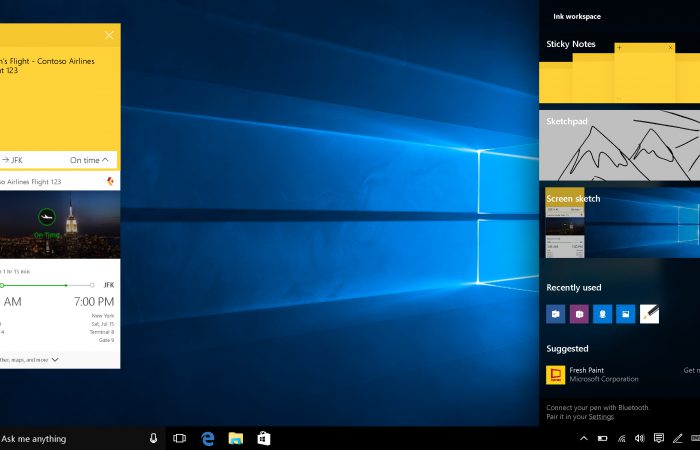Screen dimensions: 700x450
Task: Click the Ink workspace title
Action: tap(577, 17)
